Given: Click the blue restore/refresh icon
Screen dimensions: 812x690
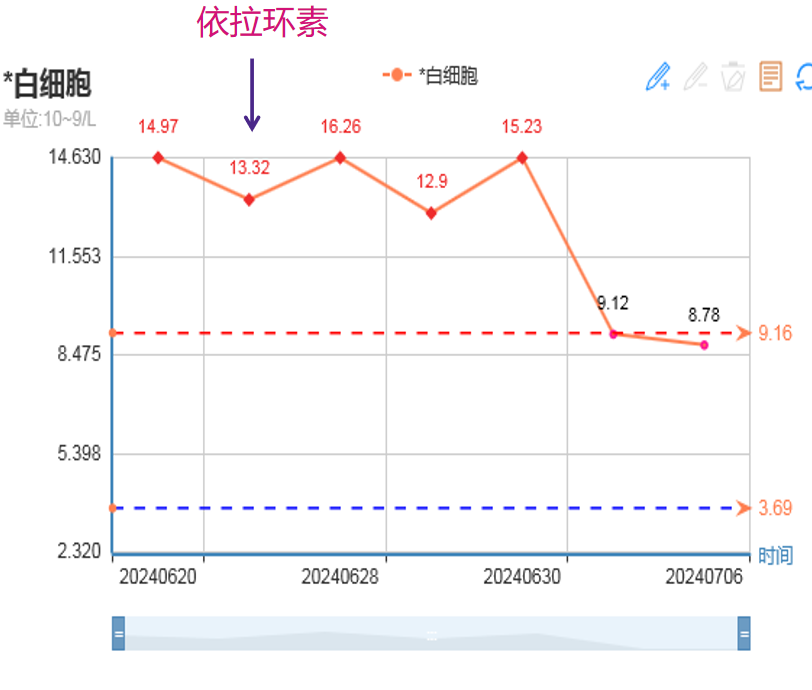Looking at the screenshot, I should [x=803, y=76].
